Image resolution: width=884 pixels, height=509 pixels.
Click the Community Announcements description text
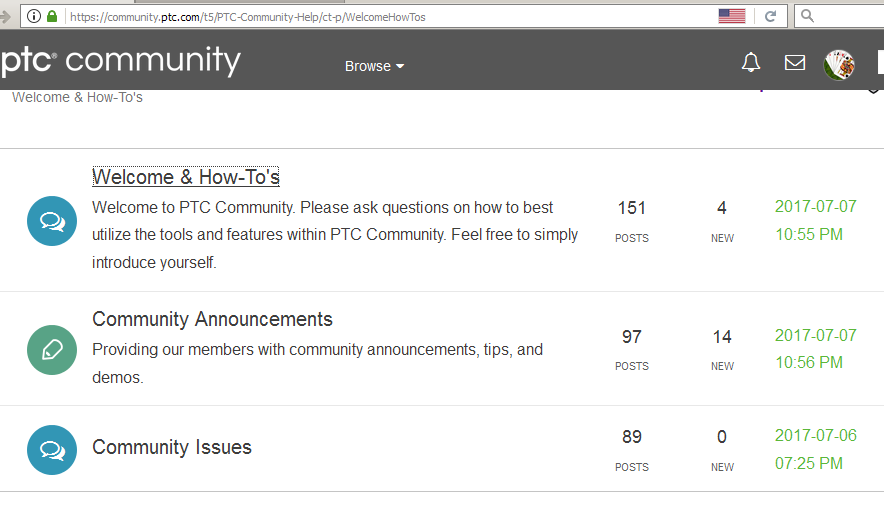[x=317, y=364]
